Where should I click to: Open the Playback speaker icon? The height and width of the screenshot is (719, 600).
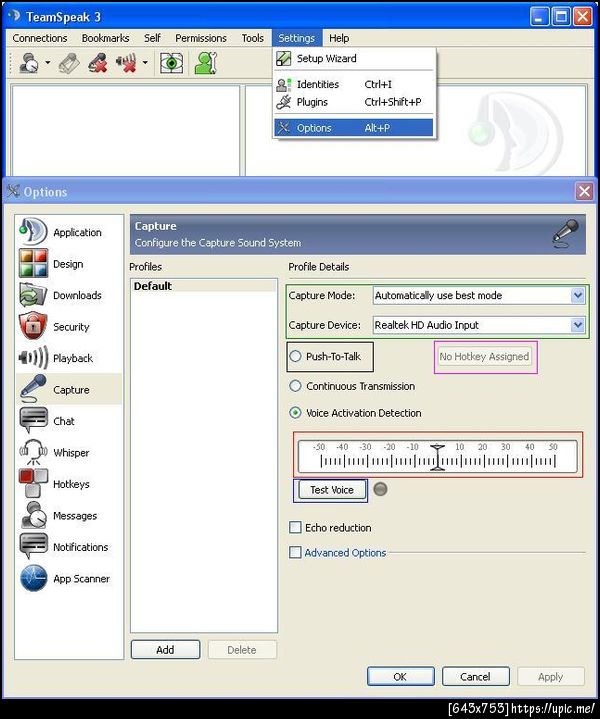pos(33,358)
